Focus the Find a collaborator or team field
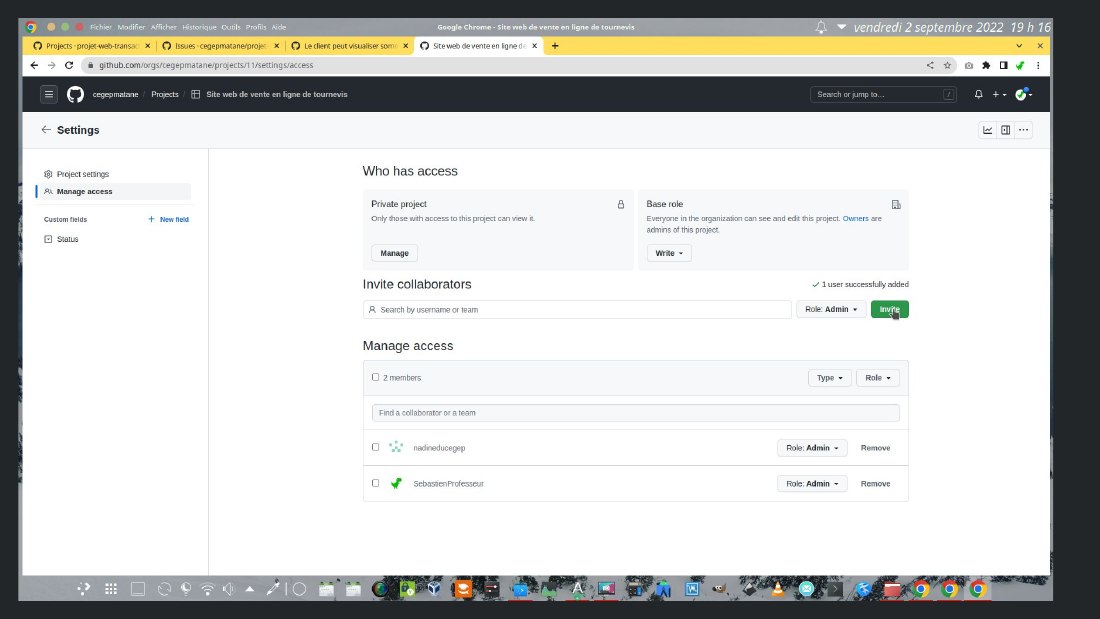 click(x=636, y=413)
